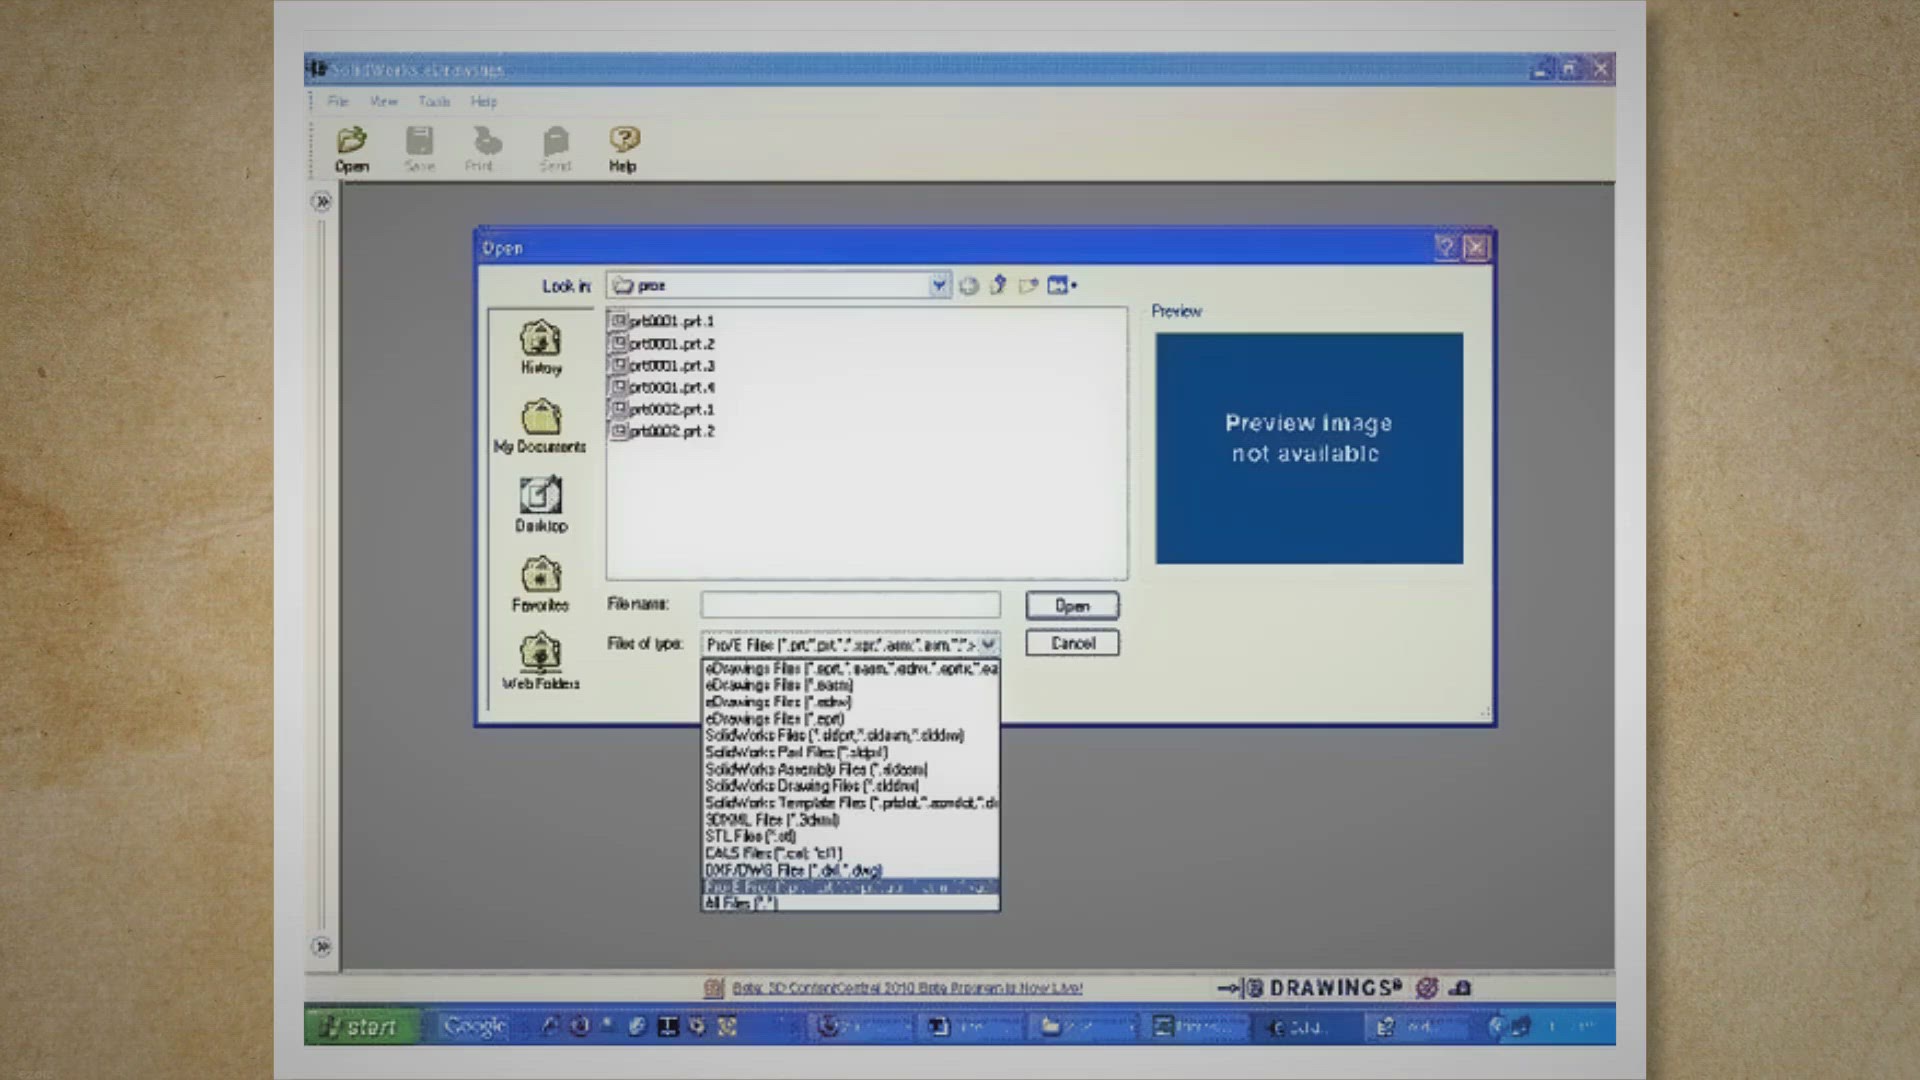This screenshot has height=1080, width=1920.
Task: Select the Favorites places icon
Action: click(540, 584)
